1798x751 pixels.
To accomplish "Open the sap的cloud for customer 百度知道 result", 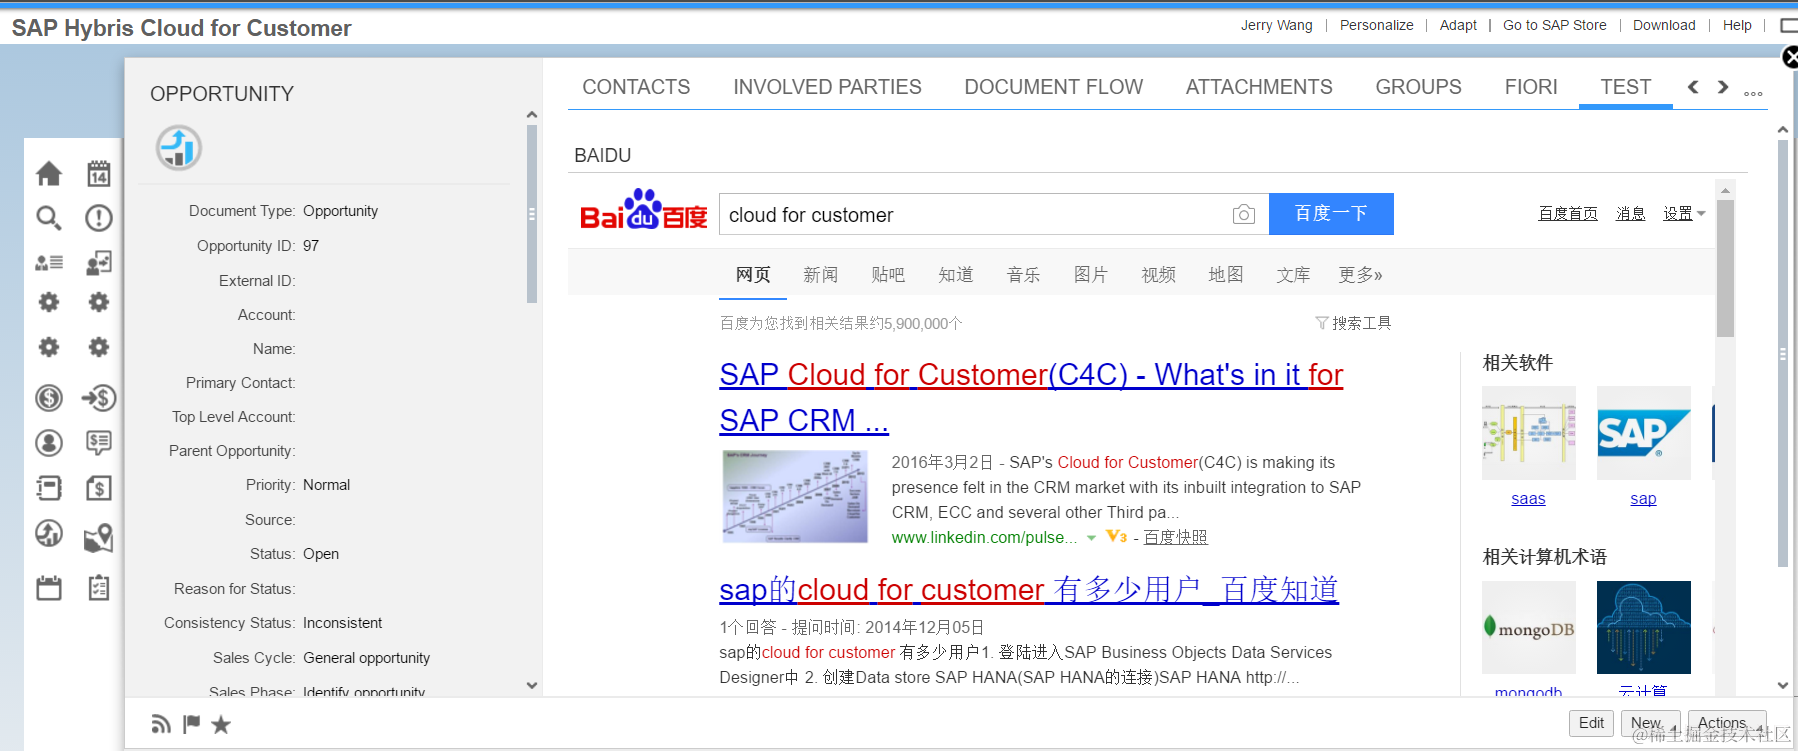I will pos(1029,589).
